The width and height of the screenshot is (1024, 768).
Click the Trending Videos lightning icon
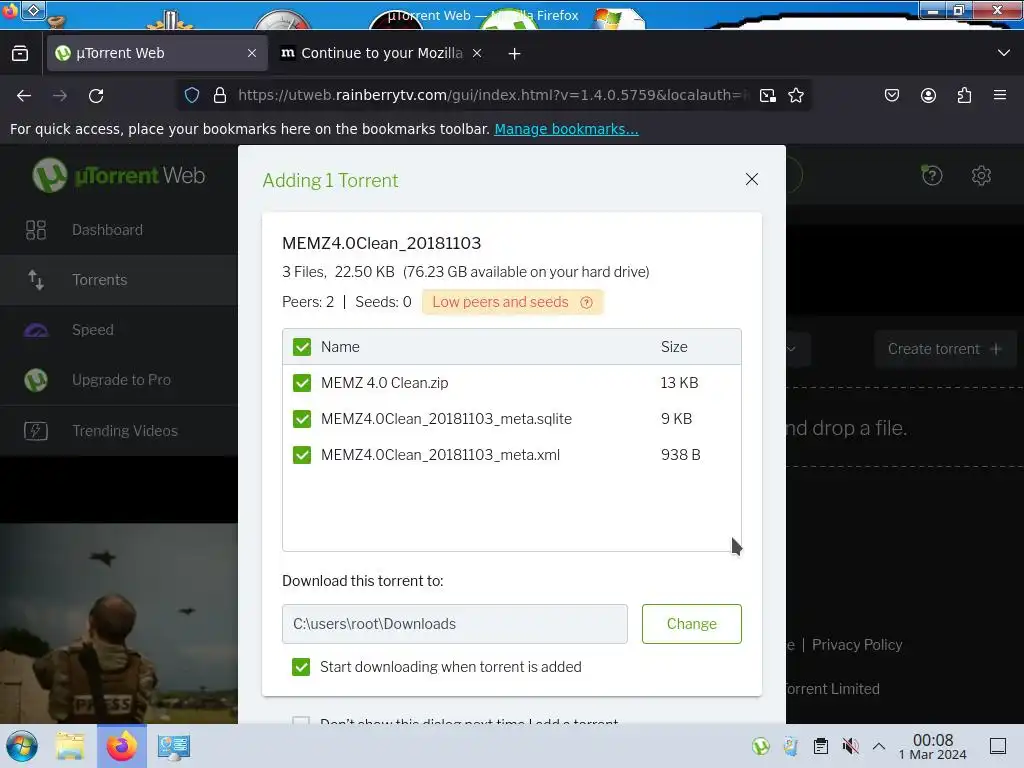(36, 430)
